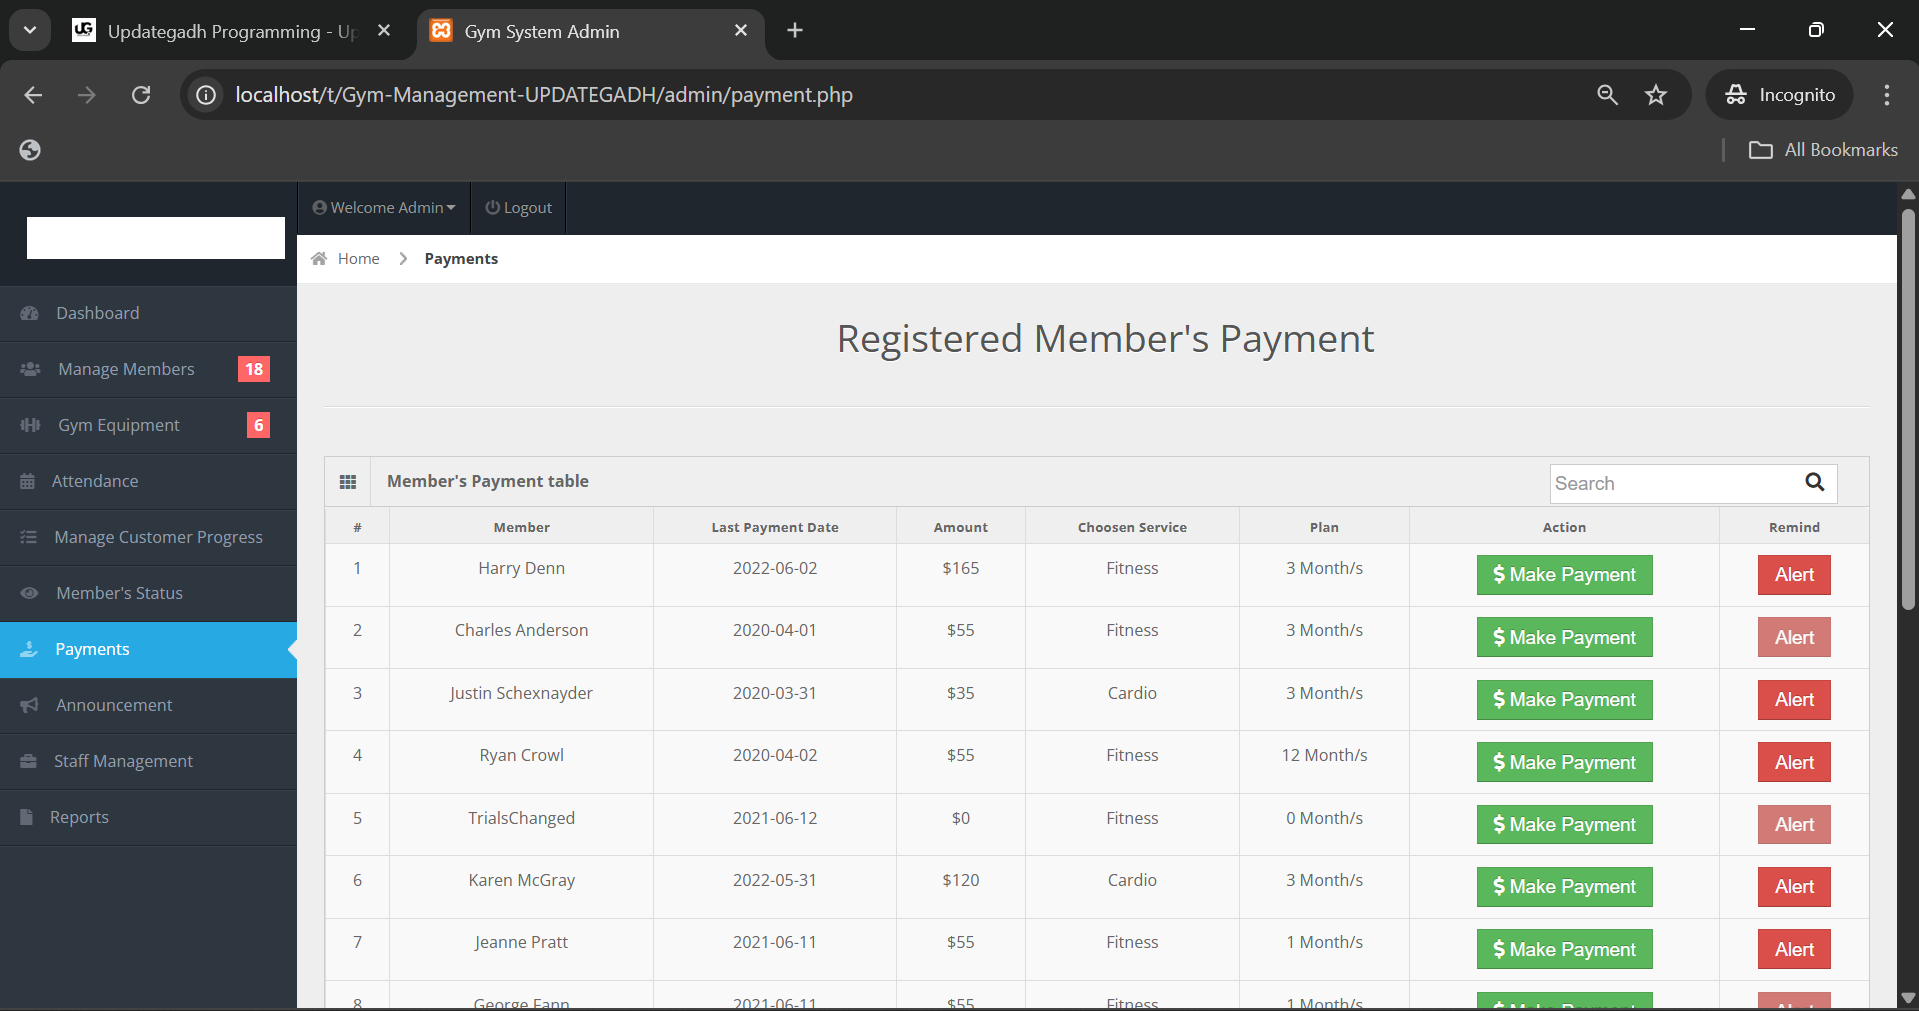Click the page vertical scrollbar thumb
Screen dimensions: 1919x1011
click(1908, 408)
